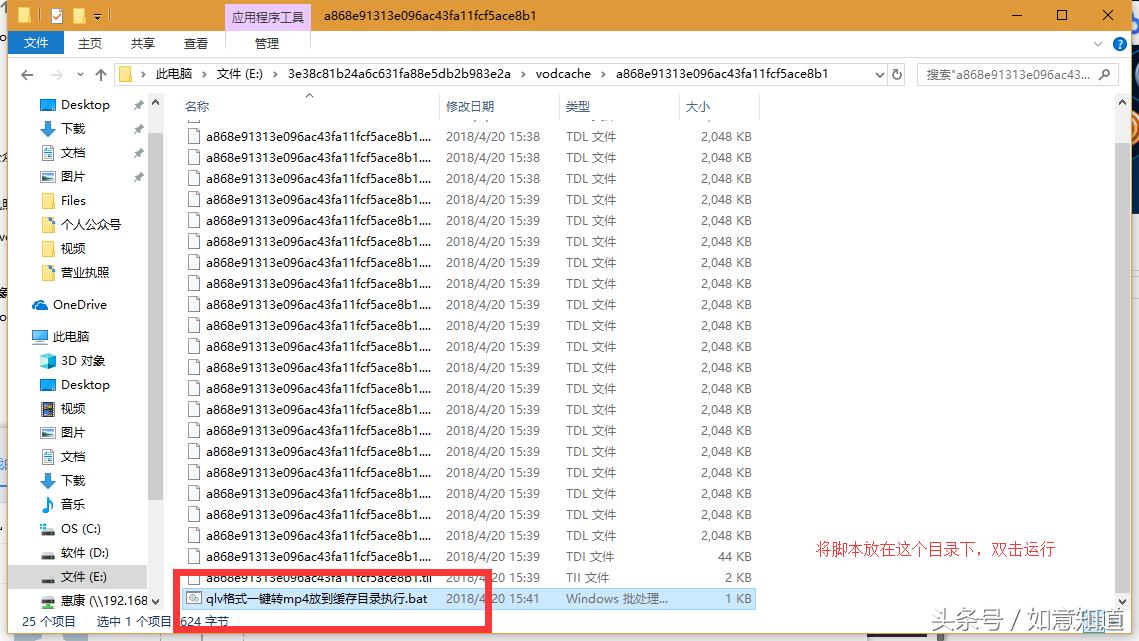Sort files by 大小 column header
This screenshot has width=1139, height=641.
click(x=697, y=106)
